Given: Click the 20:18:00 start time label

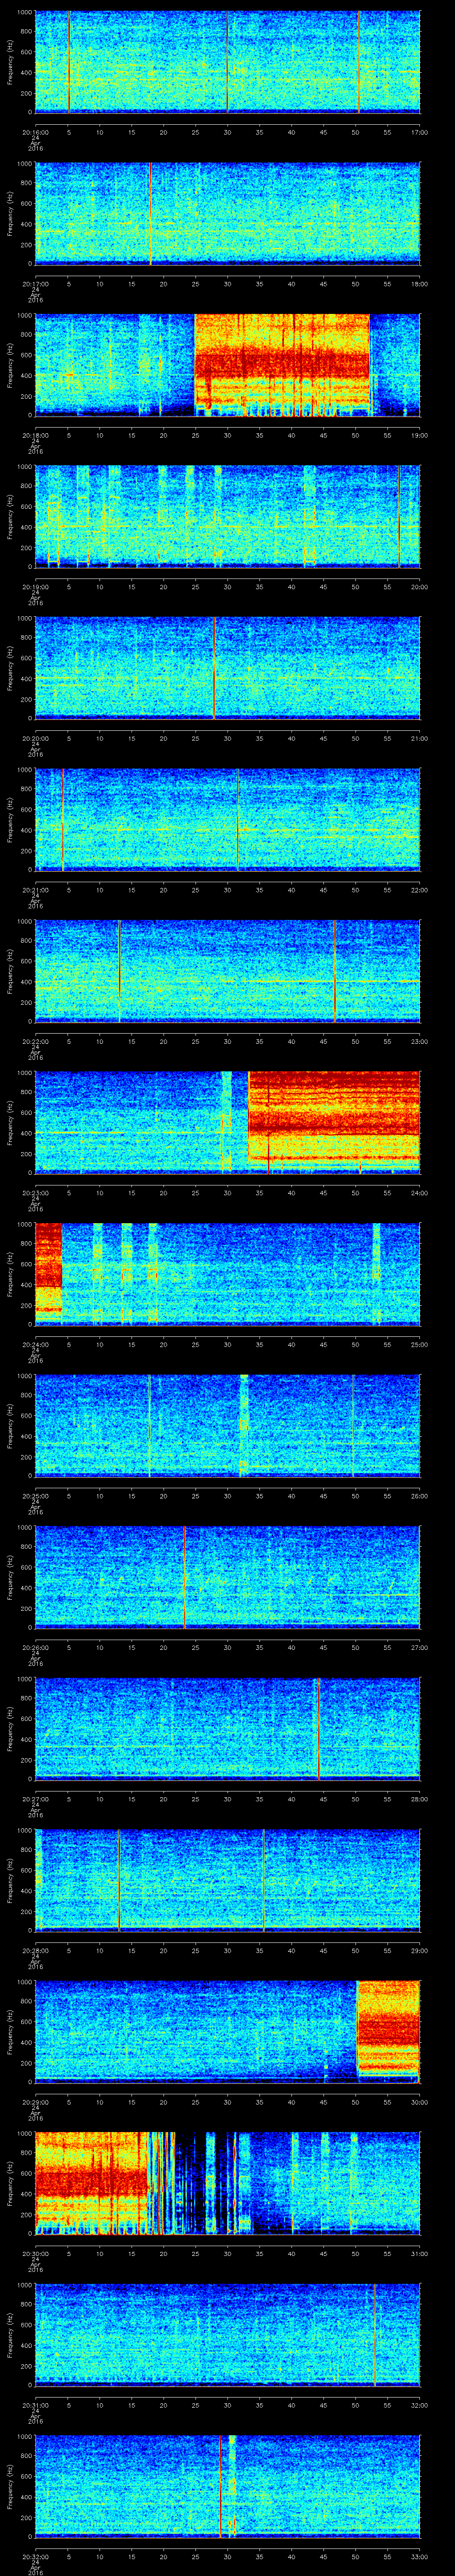Looking at the screenshot, I should click(35, 435).
